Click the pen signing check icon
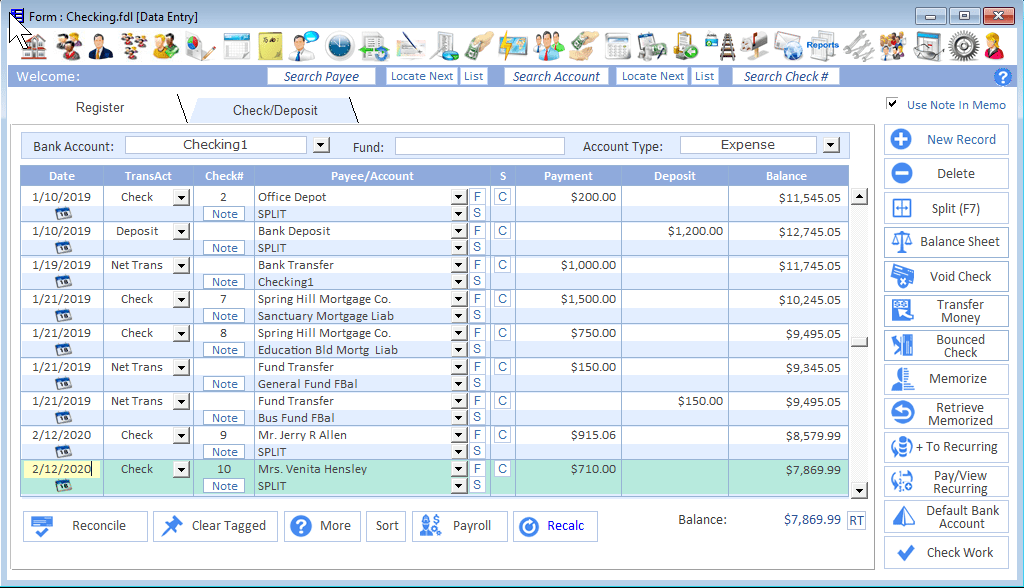 (410, 46)
